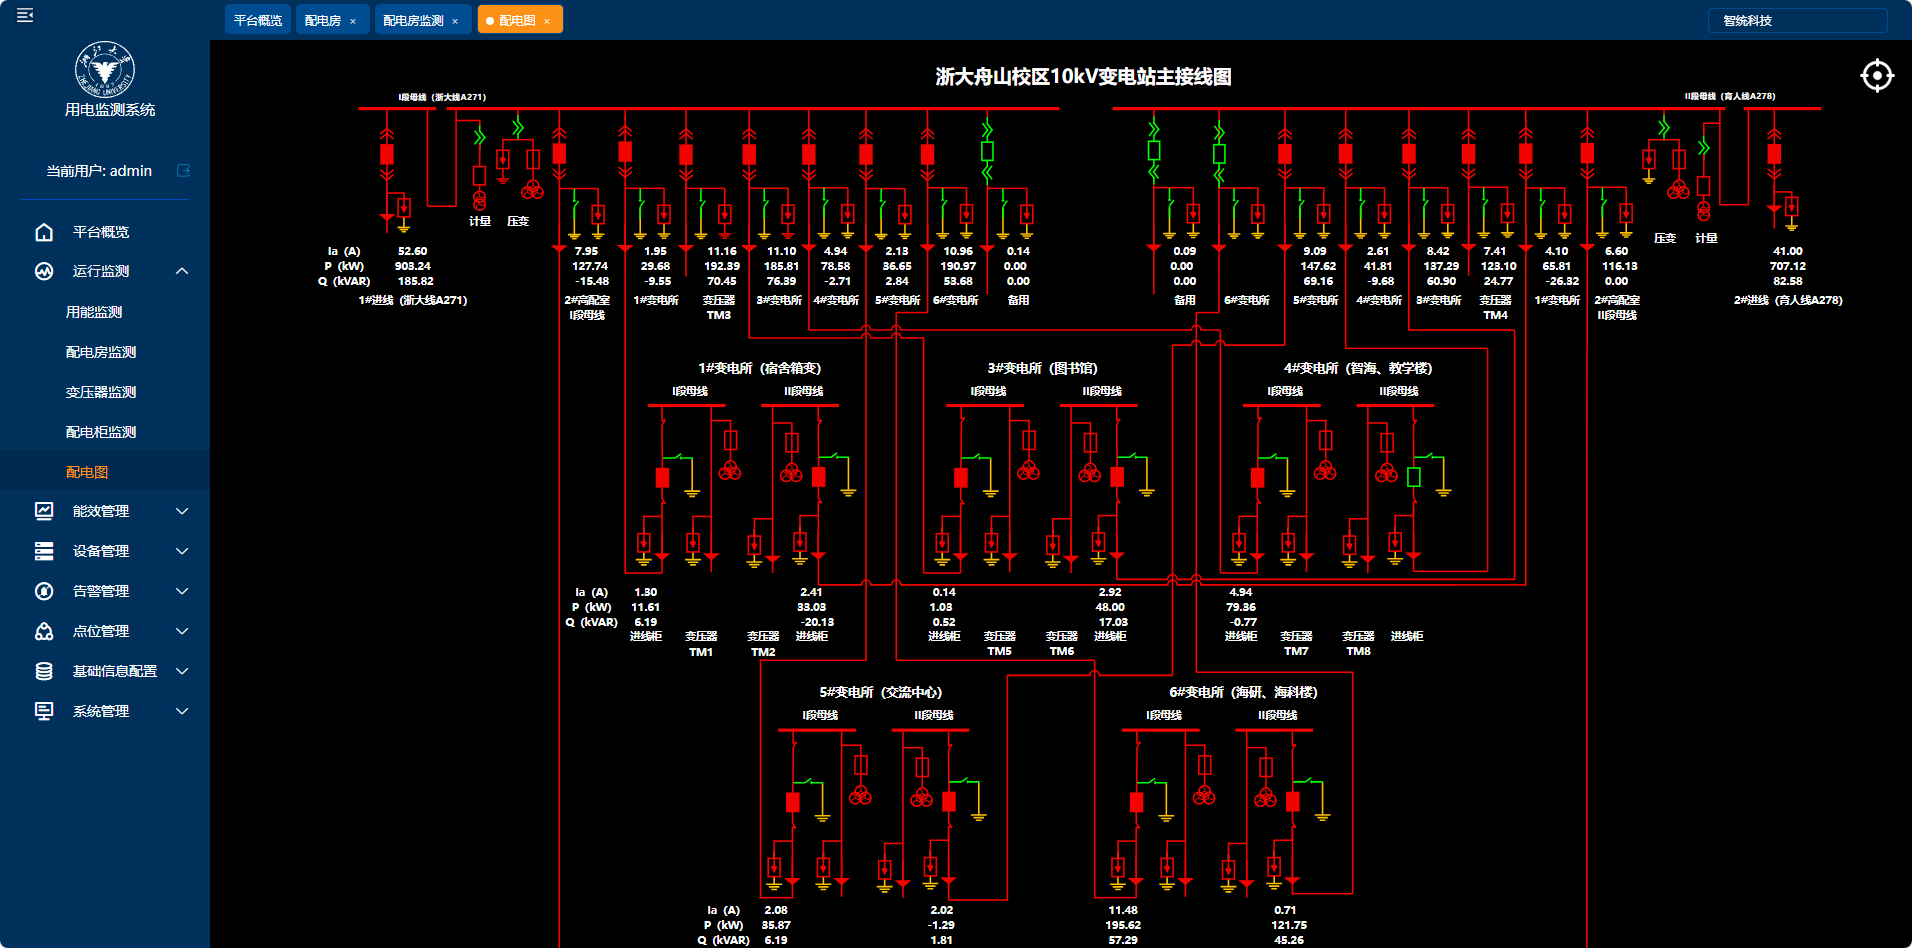Toggle the green open 备用 breaker on II段母线
Image resolution: width=1912 pixels, height=948 pixels.
click(x=1154, y=150)
